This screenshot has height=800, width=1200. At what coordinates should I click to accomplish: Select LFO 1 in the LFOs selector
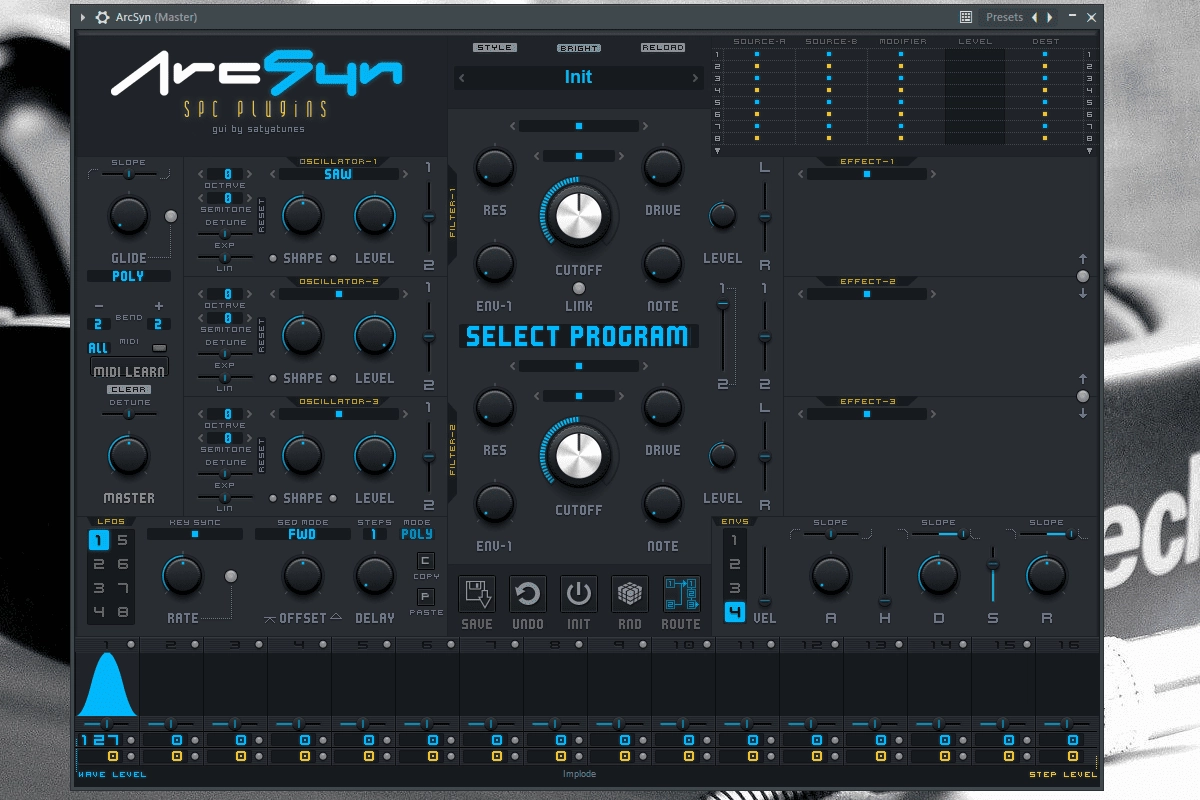click(98, 540)
